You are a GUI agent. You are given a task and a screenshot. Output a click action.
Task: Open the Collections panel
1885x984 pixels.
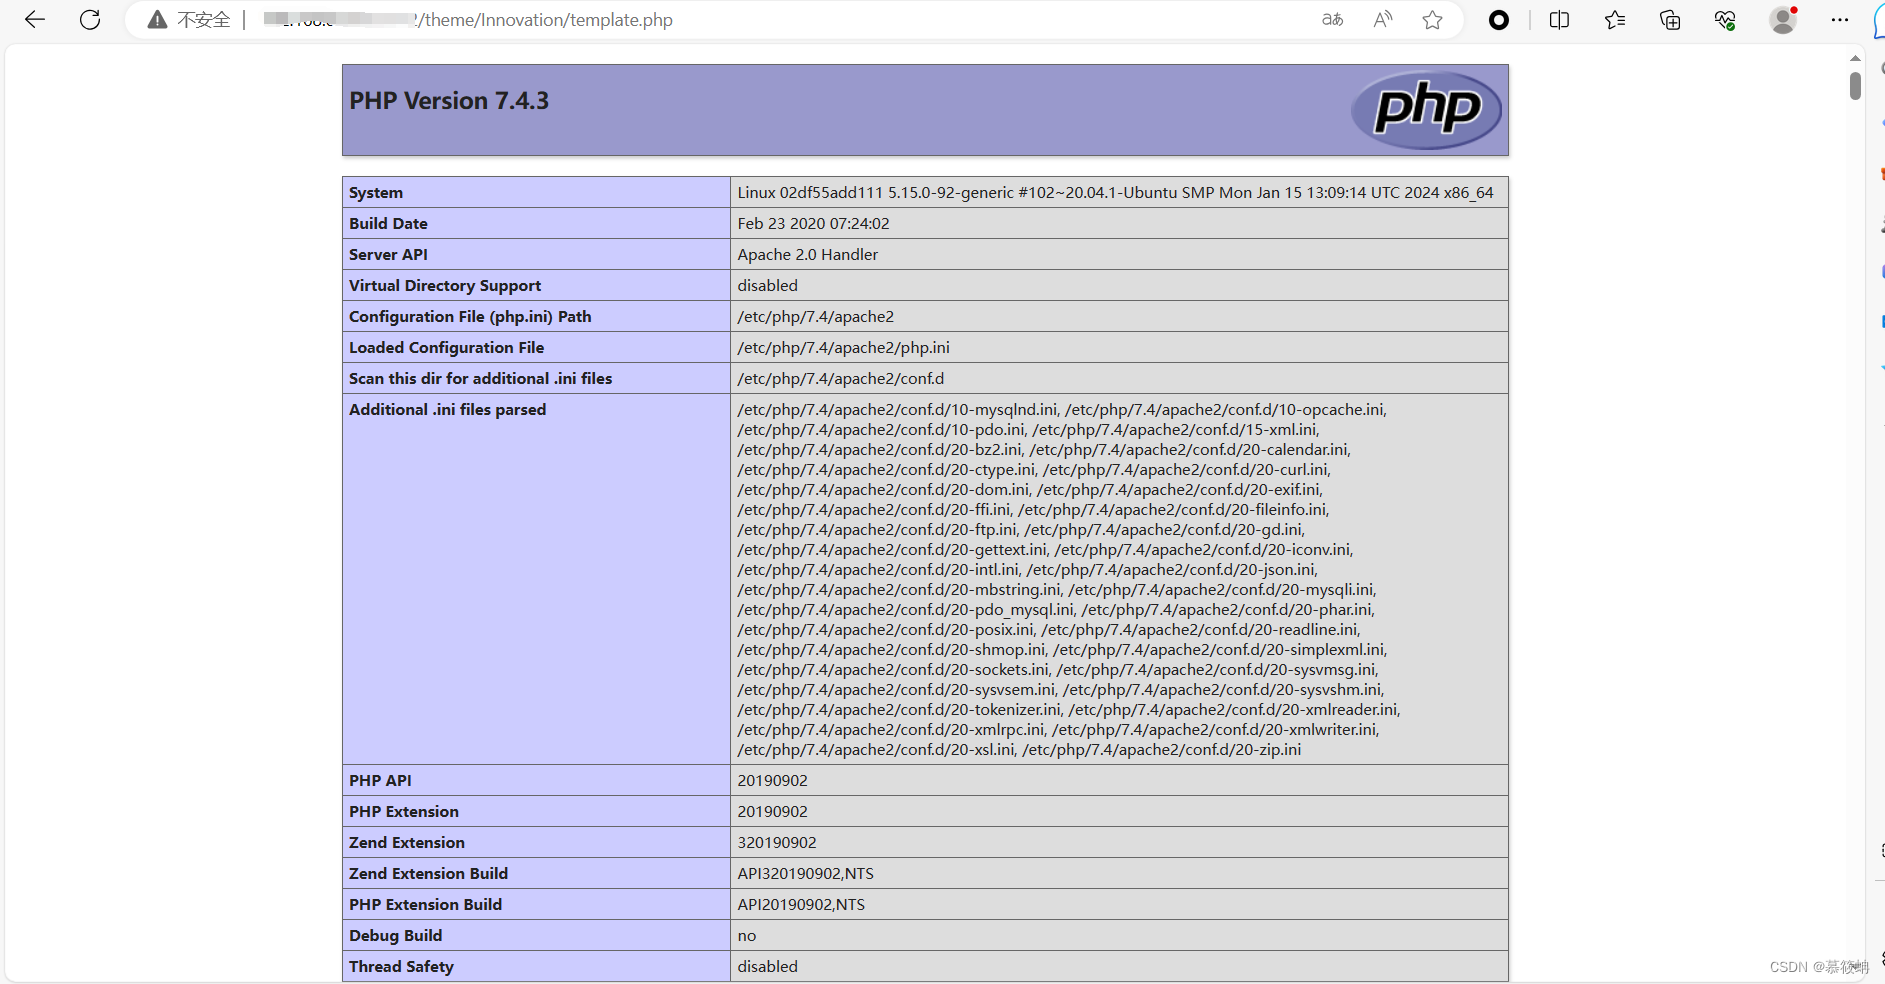point(1670,20)
